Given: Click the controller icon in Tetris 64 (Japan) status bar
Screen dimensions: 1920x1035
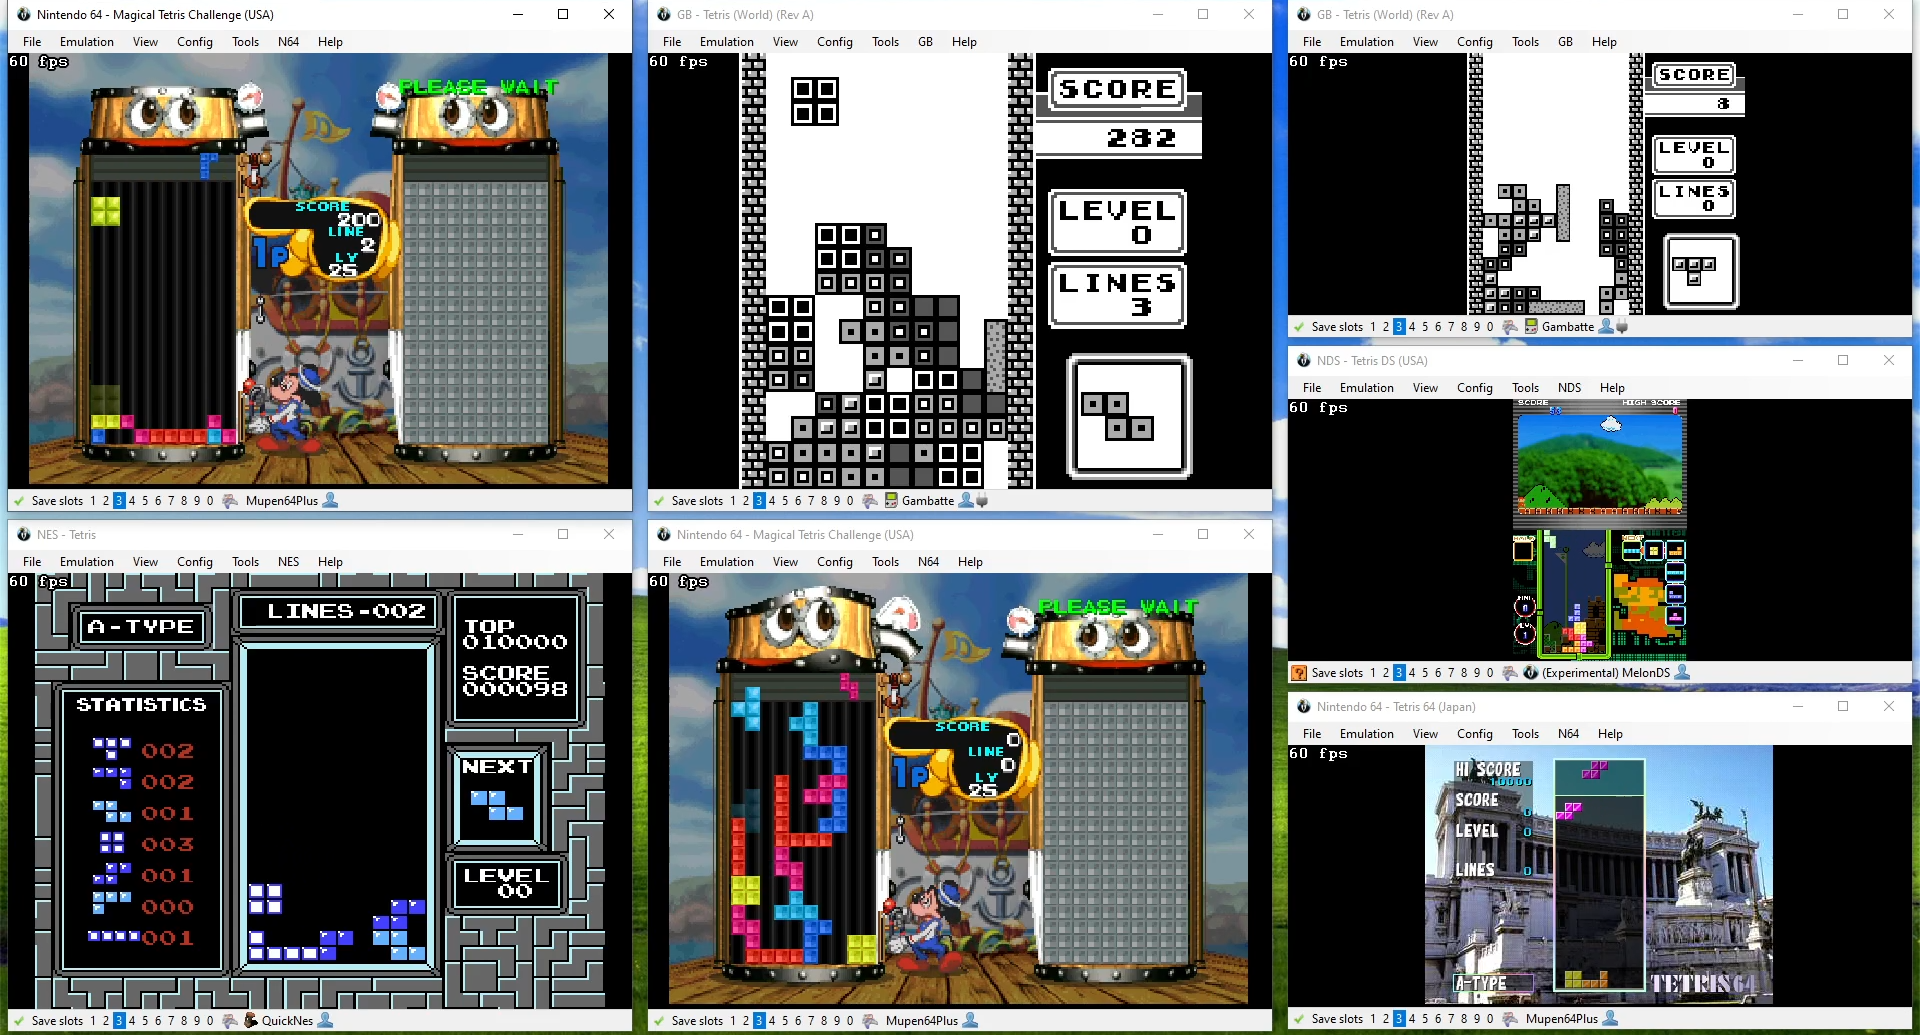Looking at the screenshot, I should (x=1510, y=1019).
